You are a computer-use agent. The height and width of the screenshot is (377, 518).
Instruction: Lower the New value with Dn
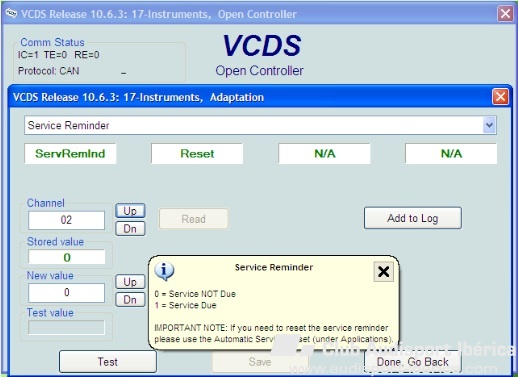pos(130,299)
